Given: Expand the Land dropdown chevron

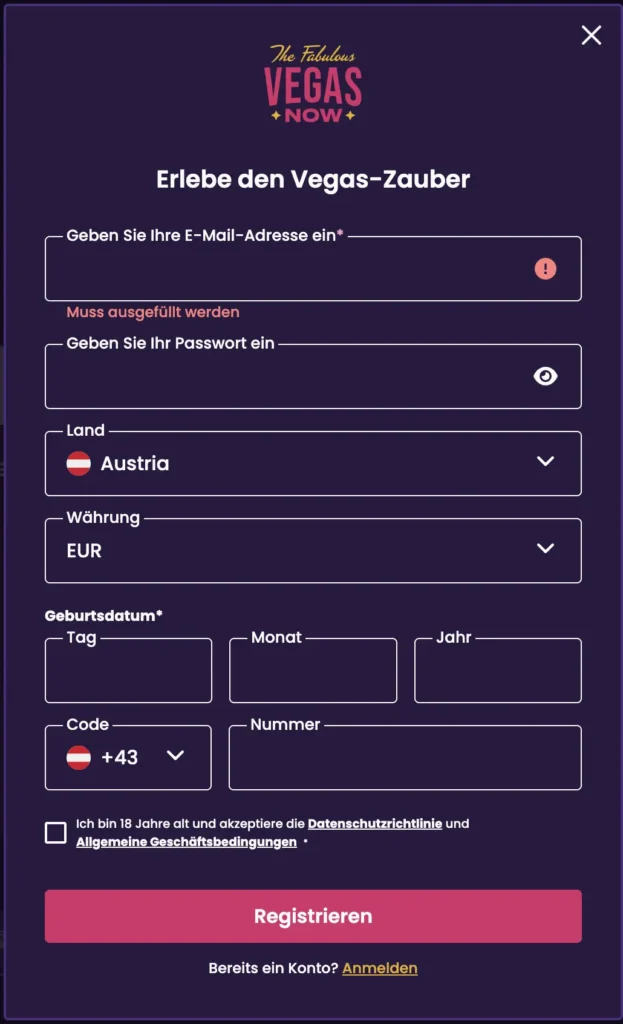Looking at the screenshot, I should point(545,462).
